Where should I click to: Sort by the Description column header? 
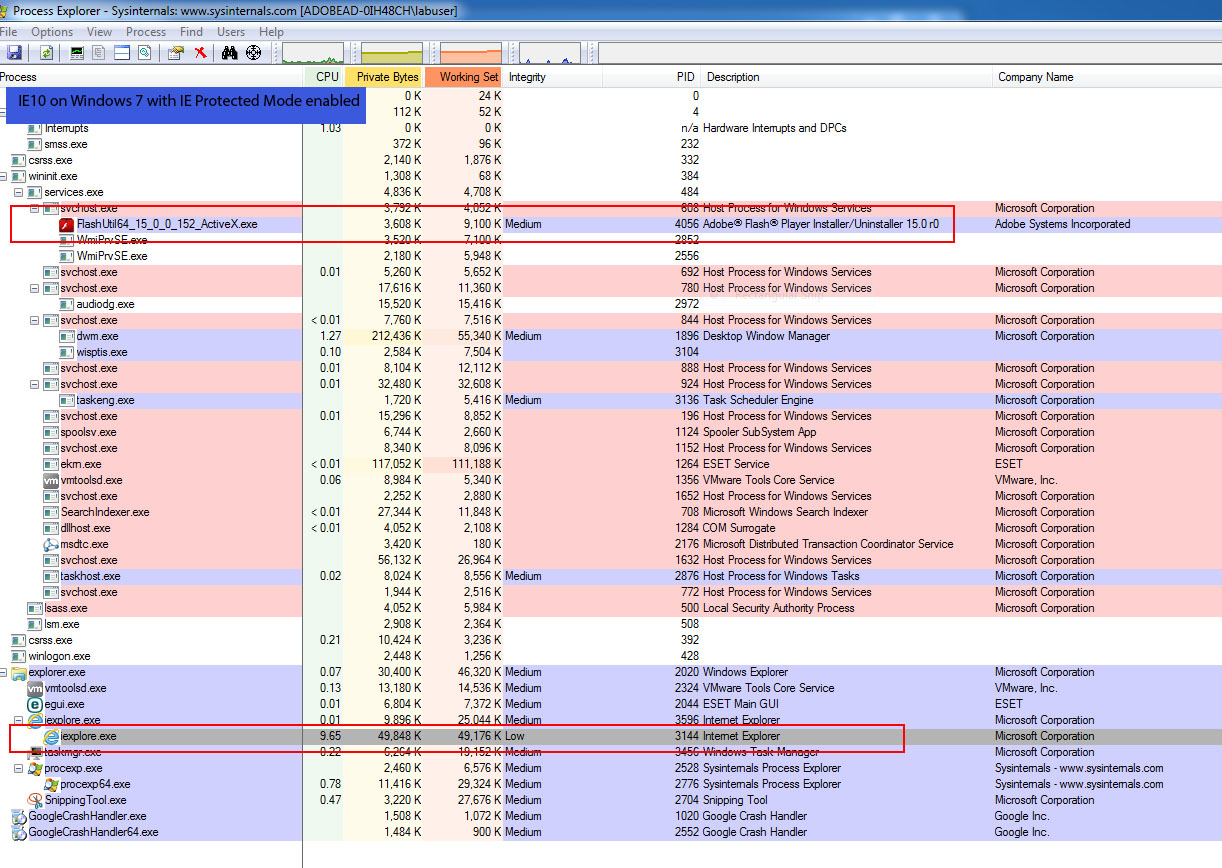[x=847, y=77]
